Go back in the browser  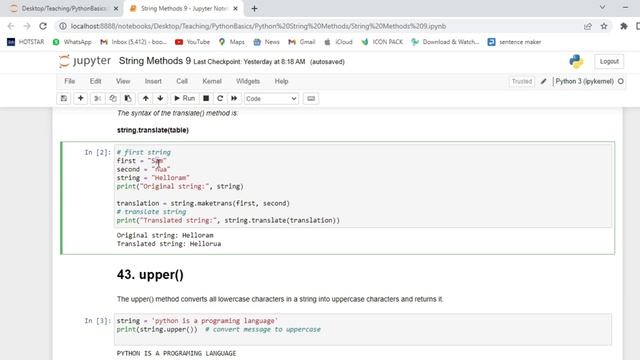point(11,26)
